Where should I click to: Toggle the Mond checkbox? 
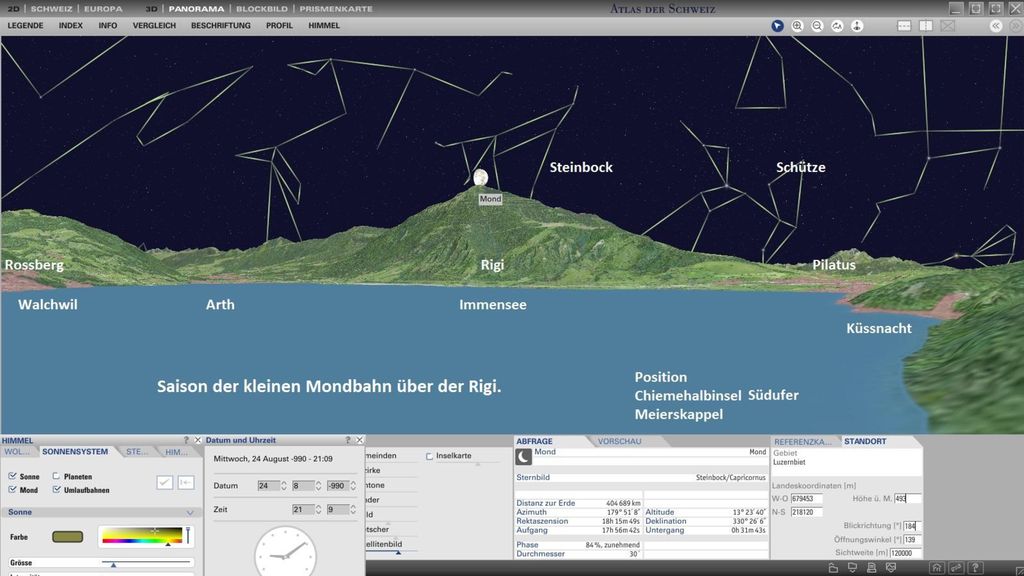pyautogui.click(x=12, y=489)
